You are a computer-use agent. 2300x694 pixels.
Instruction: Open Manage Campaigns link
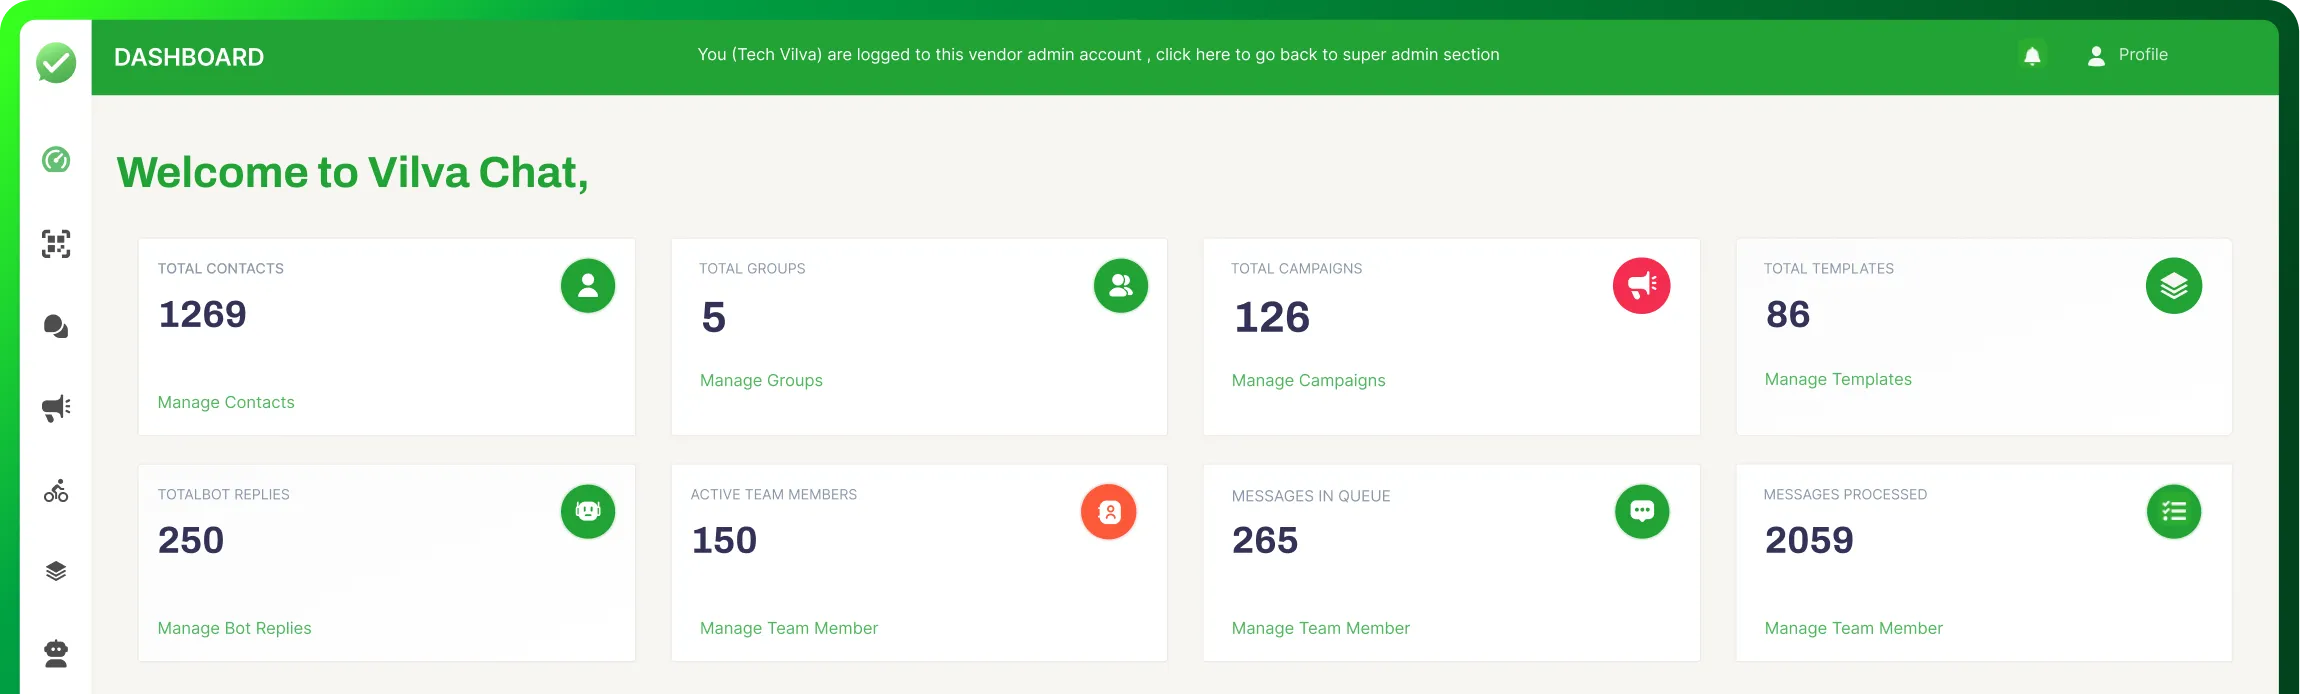click(1308, 380)
